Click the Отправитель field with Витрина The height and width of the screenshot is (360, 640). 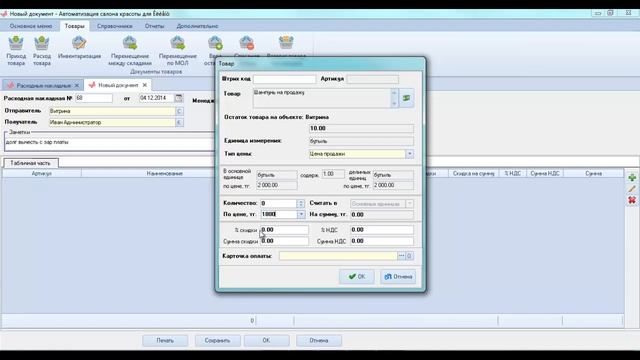[x=112, y=111]
